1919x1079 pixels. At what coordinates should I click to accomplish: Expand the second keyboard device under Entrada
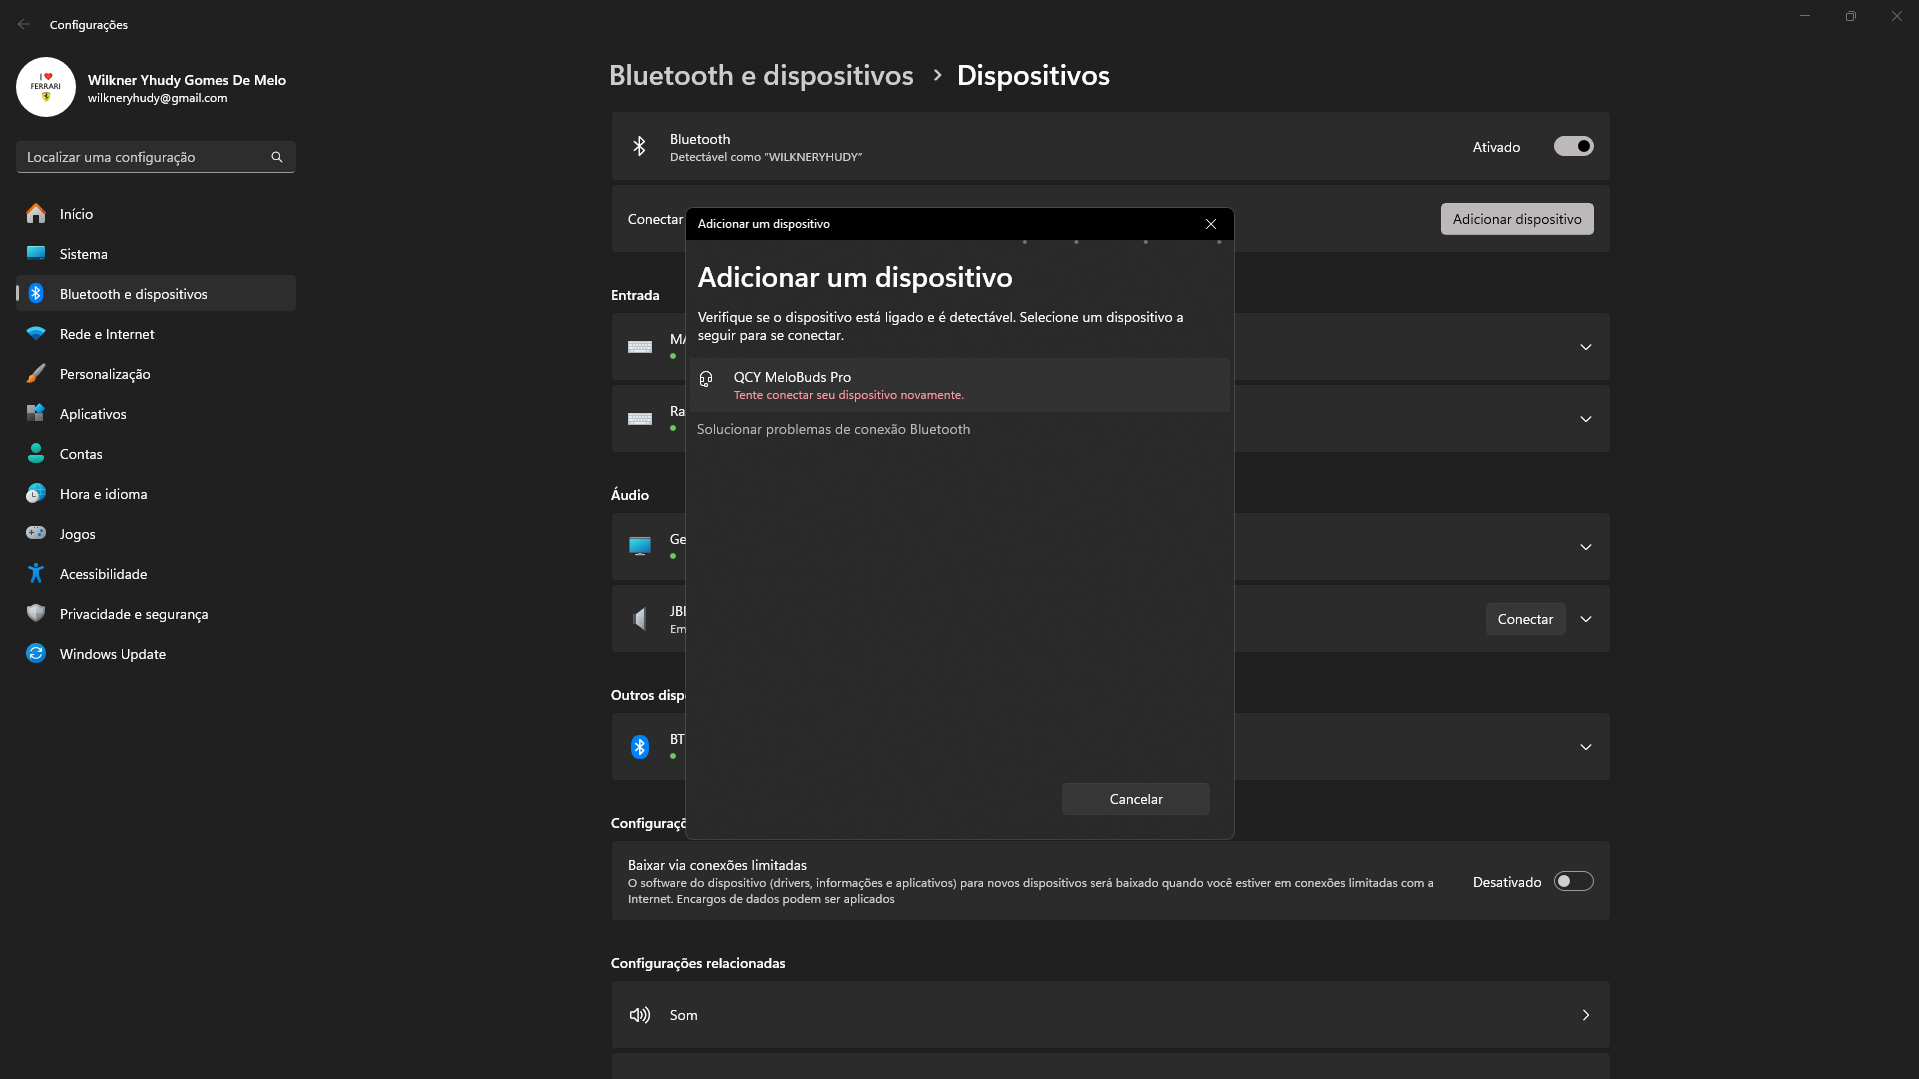(x=1586, y=419)
